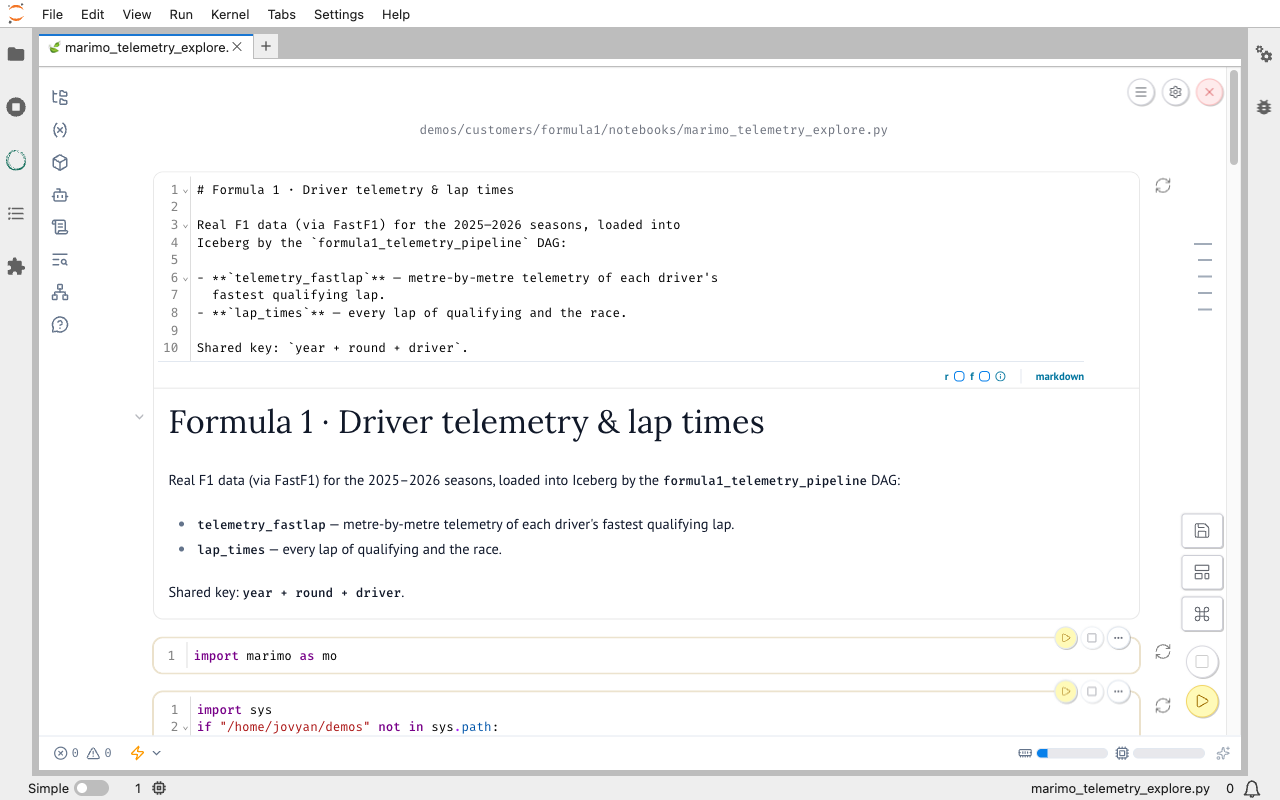The height and width of the screenshot is (800, 1280).
Task: Toggle the 'f' checkbox in cell footer
Action: [984, 377]
